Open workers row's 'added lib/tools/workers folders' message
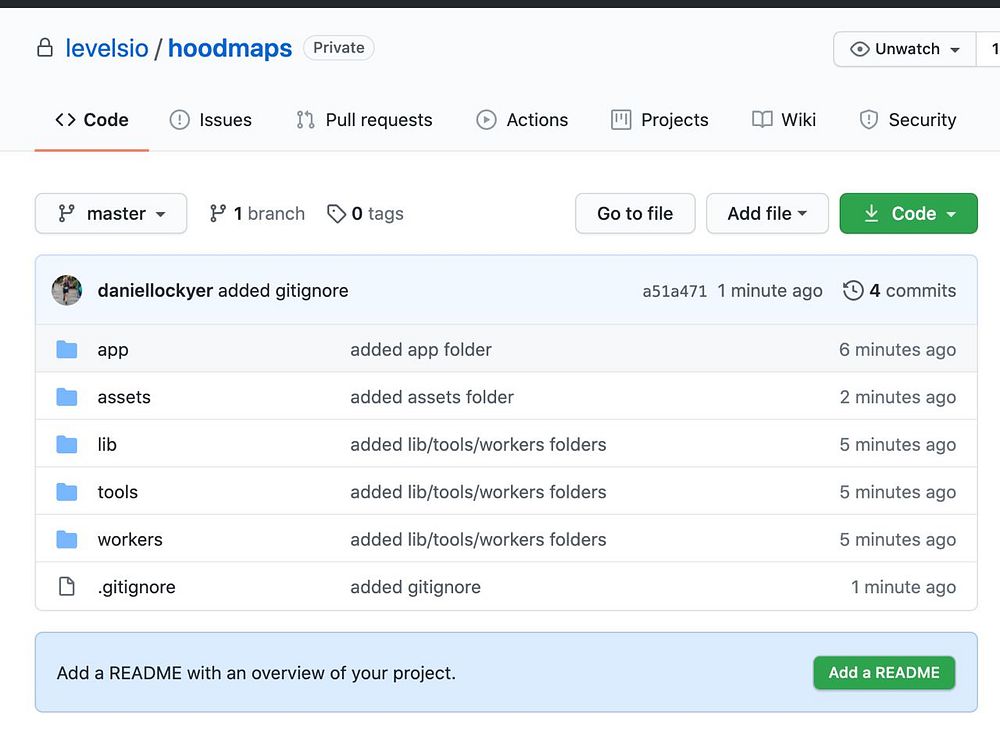This screenshot has width=1000, height=745. pyautogui.click(x=478, y=540)
